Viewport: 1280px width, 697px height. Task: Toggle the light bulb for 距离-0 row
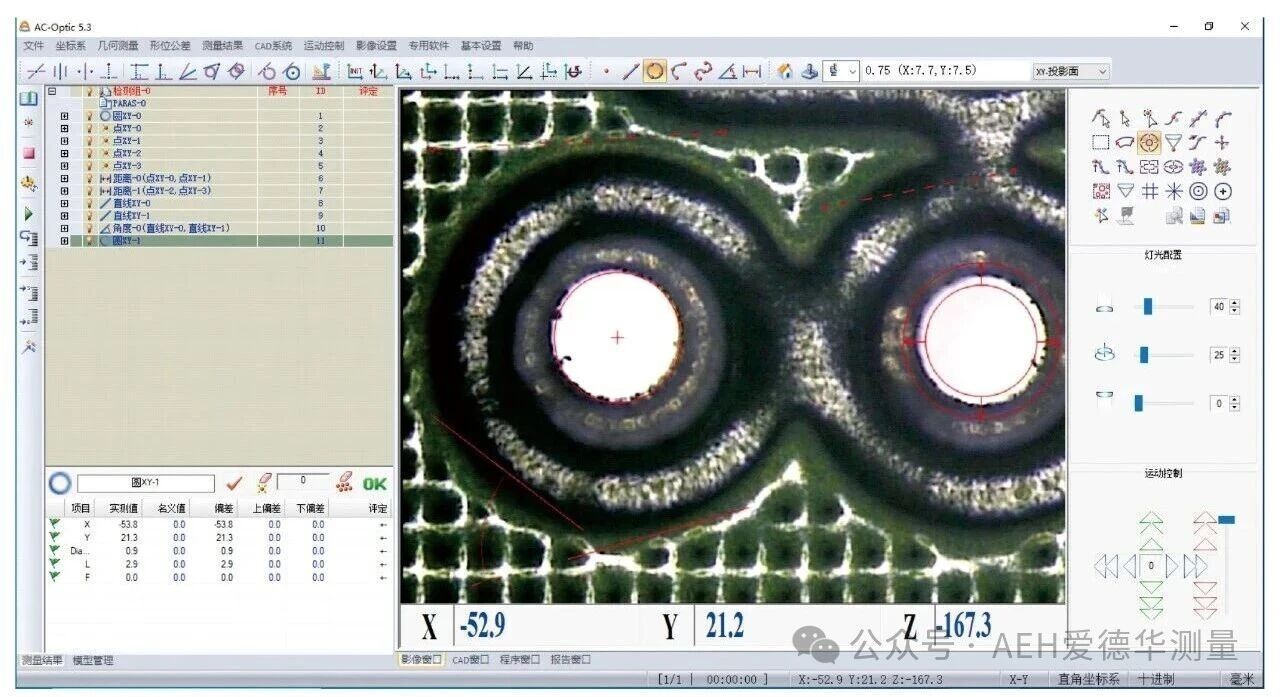pos(90,178)
